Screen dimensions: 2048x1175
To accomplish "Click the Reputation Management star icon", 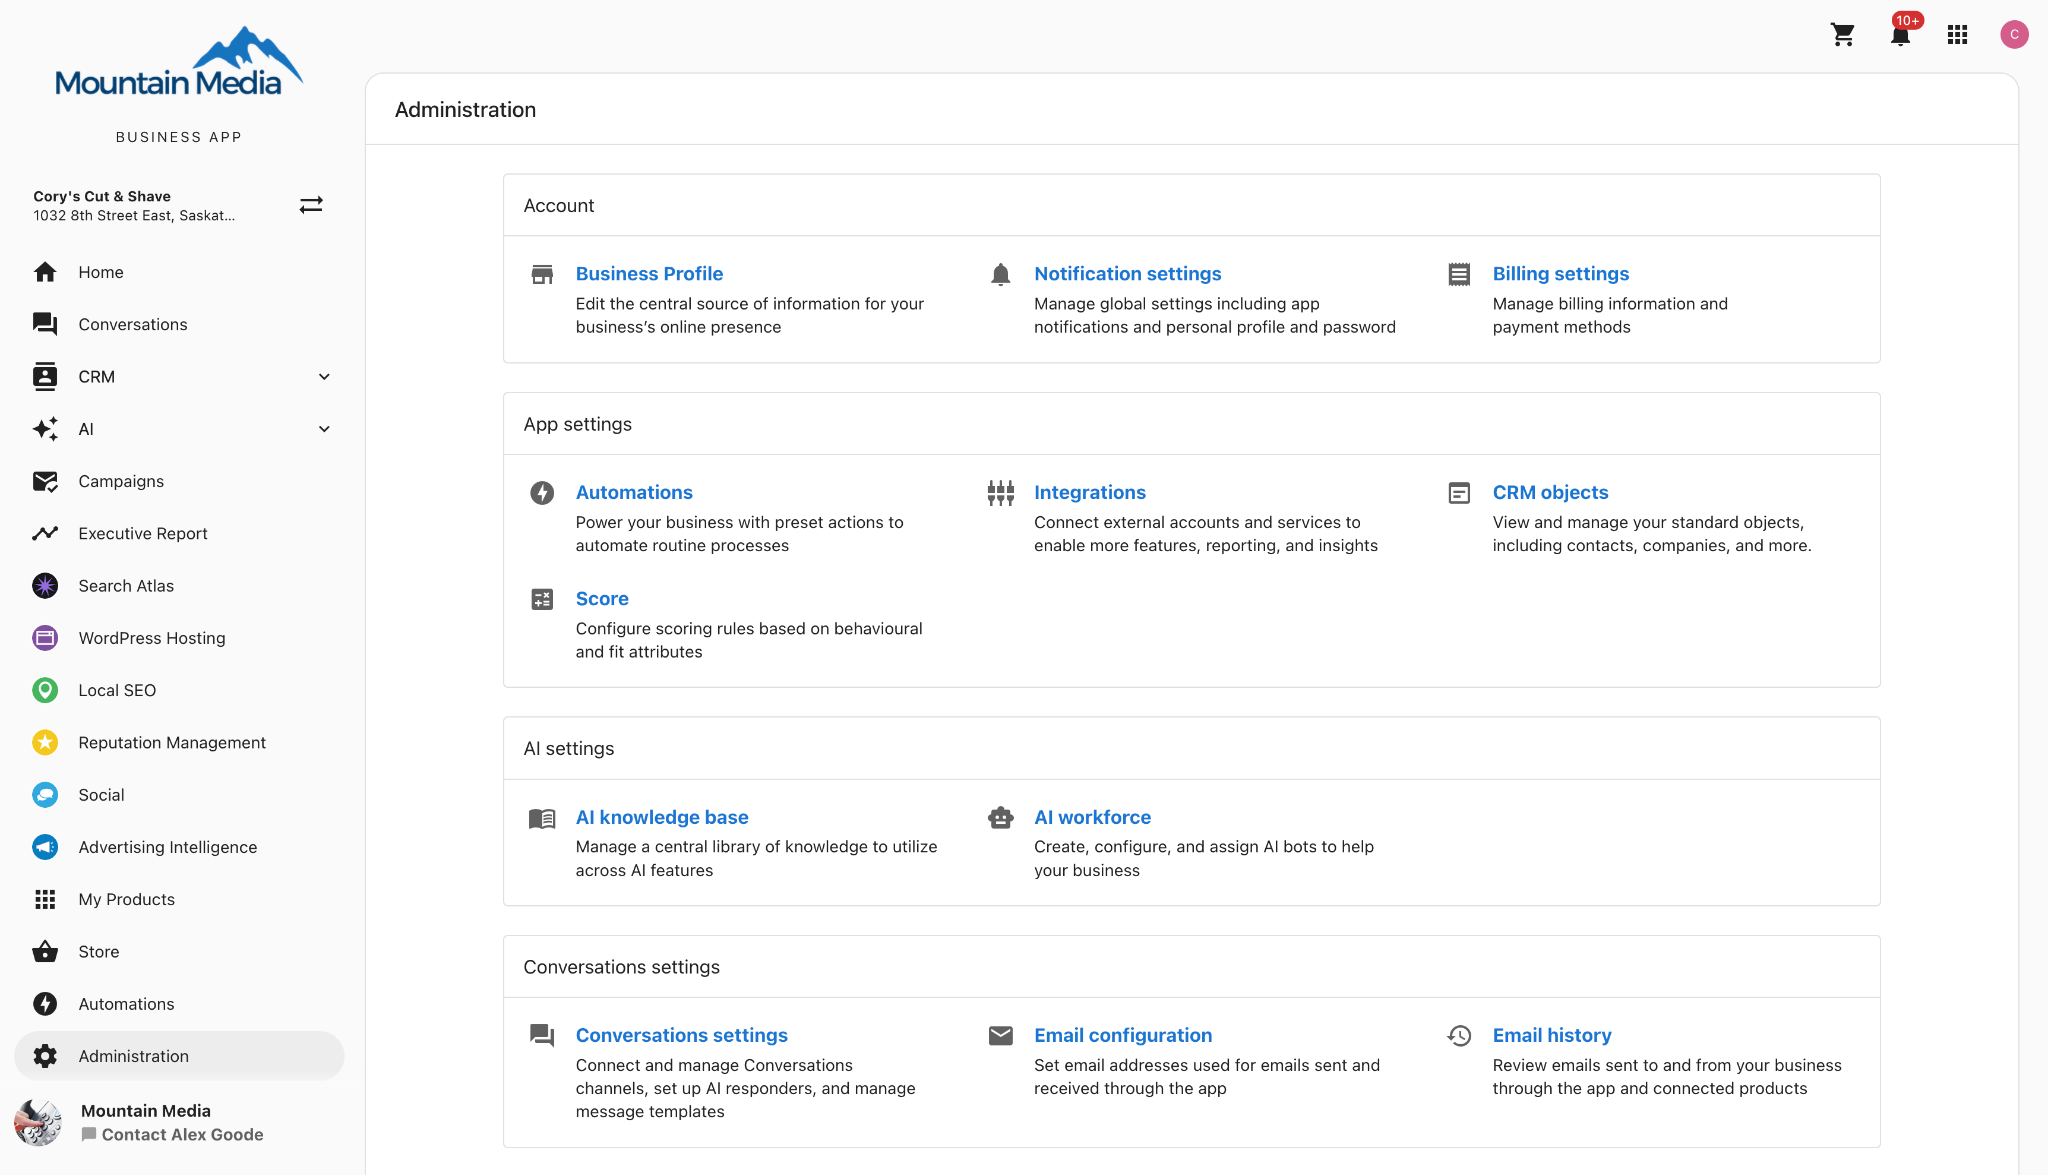I will [x=45, y=743].
